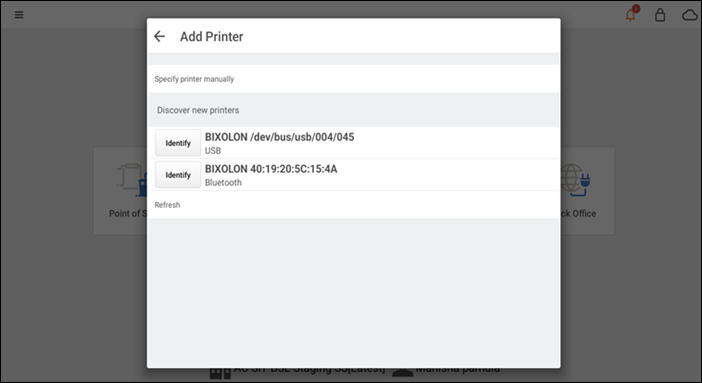Tap the lock icon in top bar
The height and width of the screenshot is (383, 702).
click(x=660, y=15)
